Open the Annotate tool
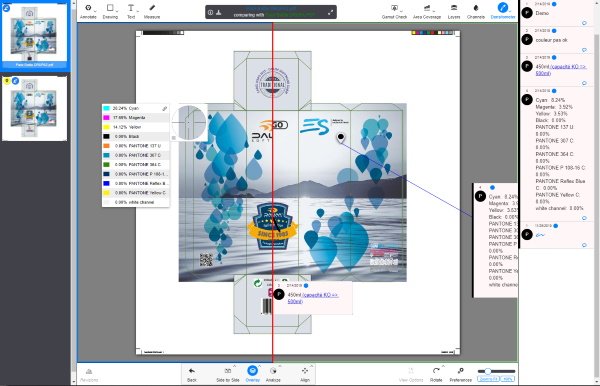 [88, 11]
